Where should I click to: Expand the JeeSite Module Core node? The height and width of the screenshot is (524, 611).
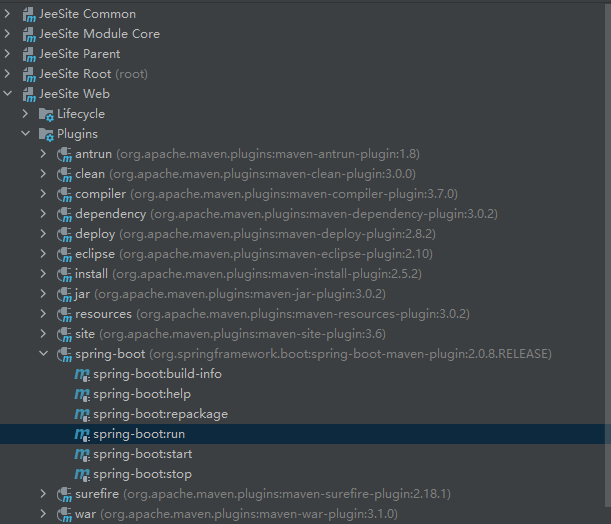coord(7,34)
